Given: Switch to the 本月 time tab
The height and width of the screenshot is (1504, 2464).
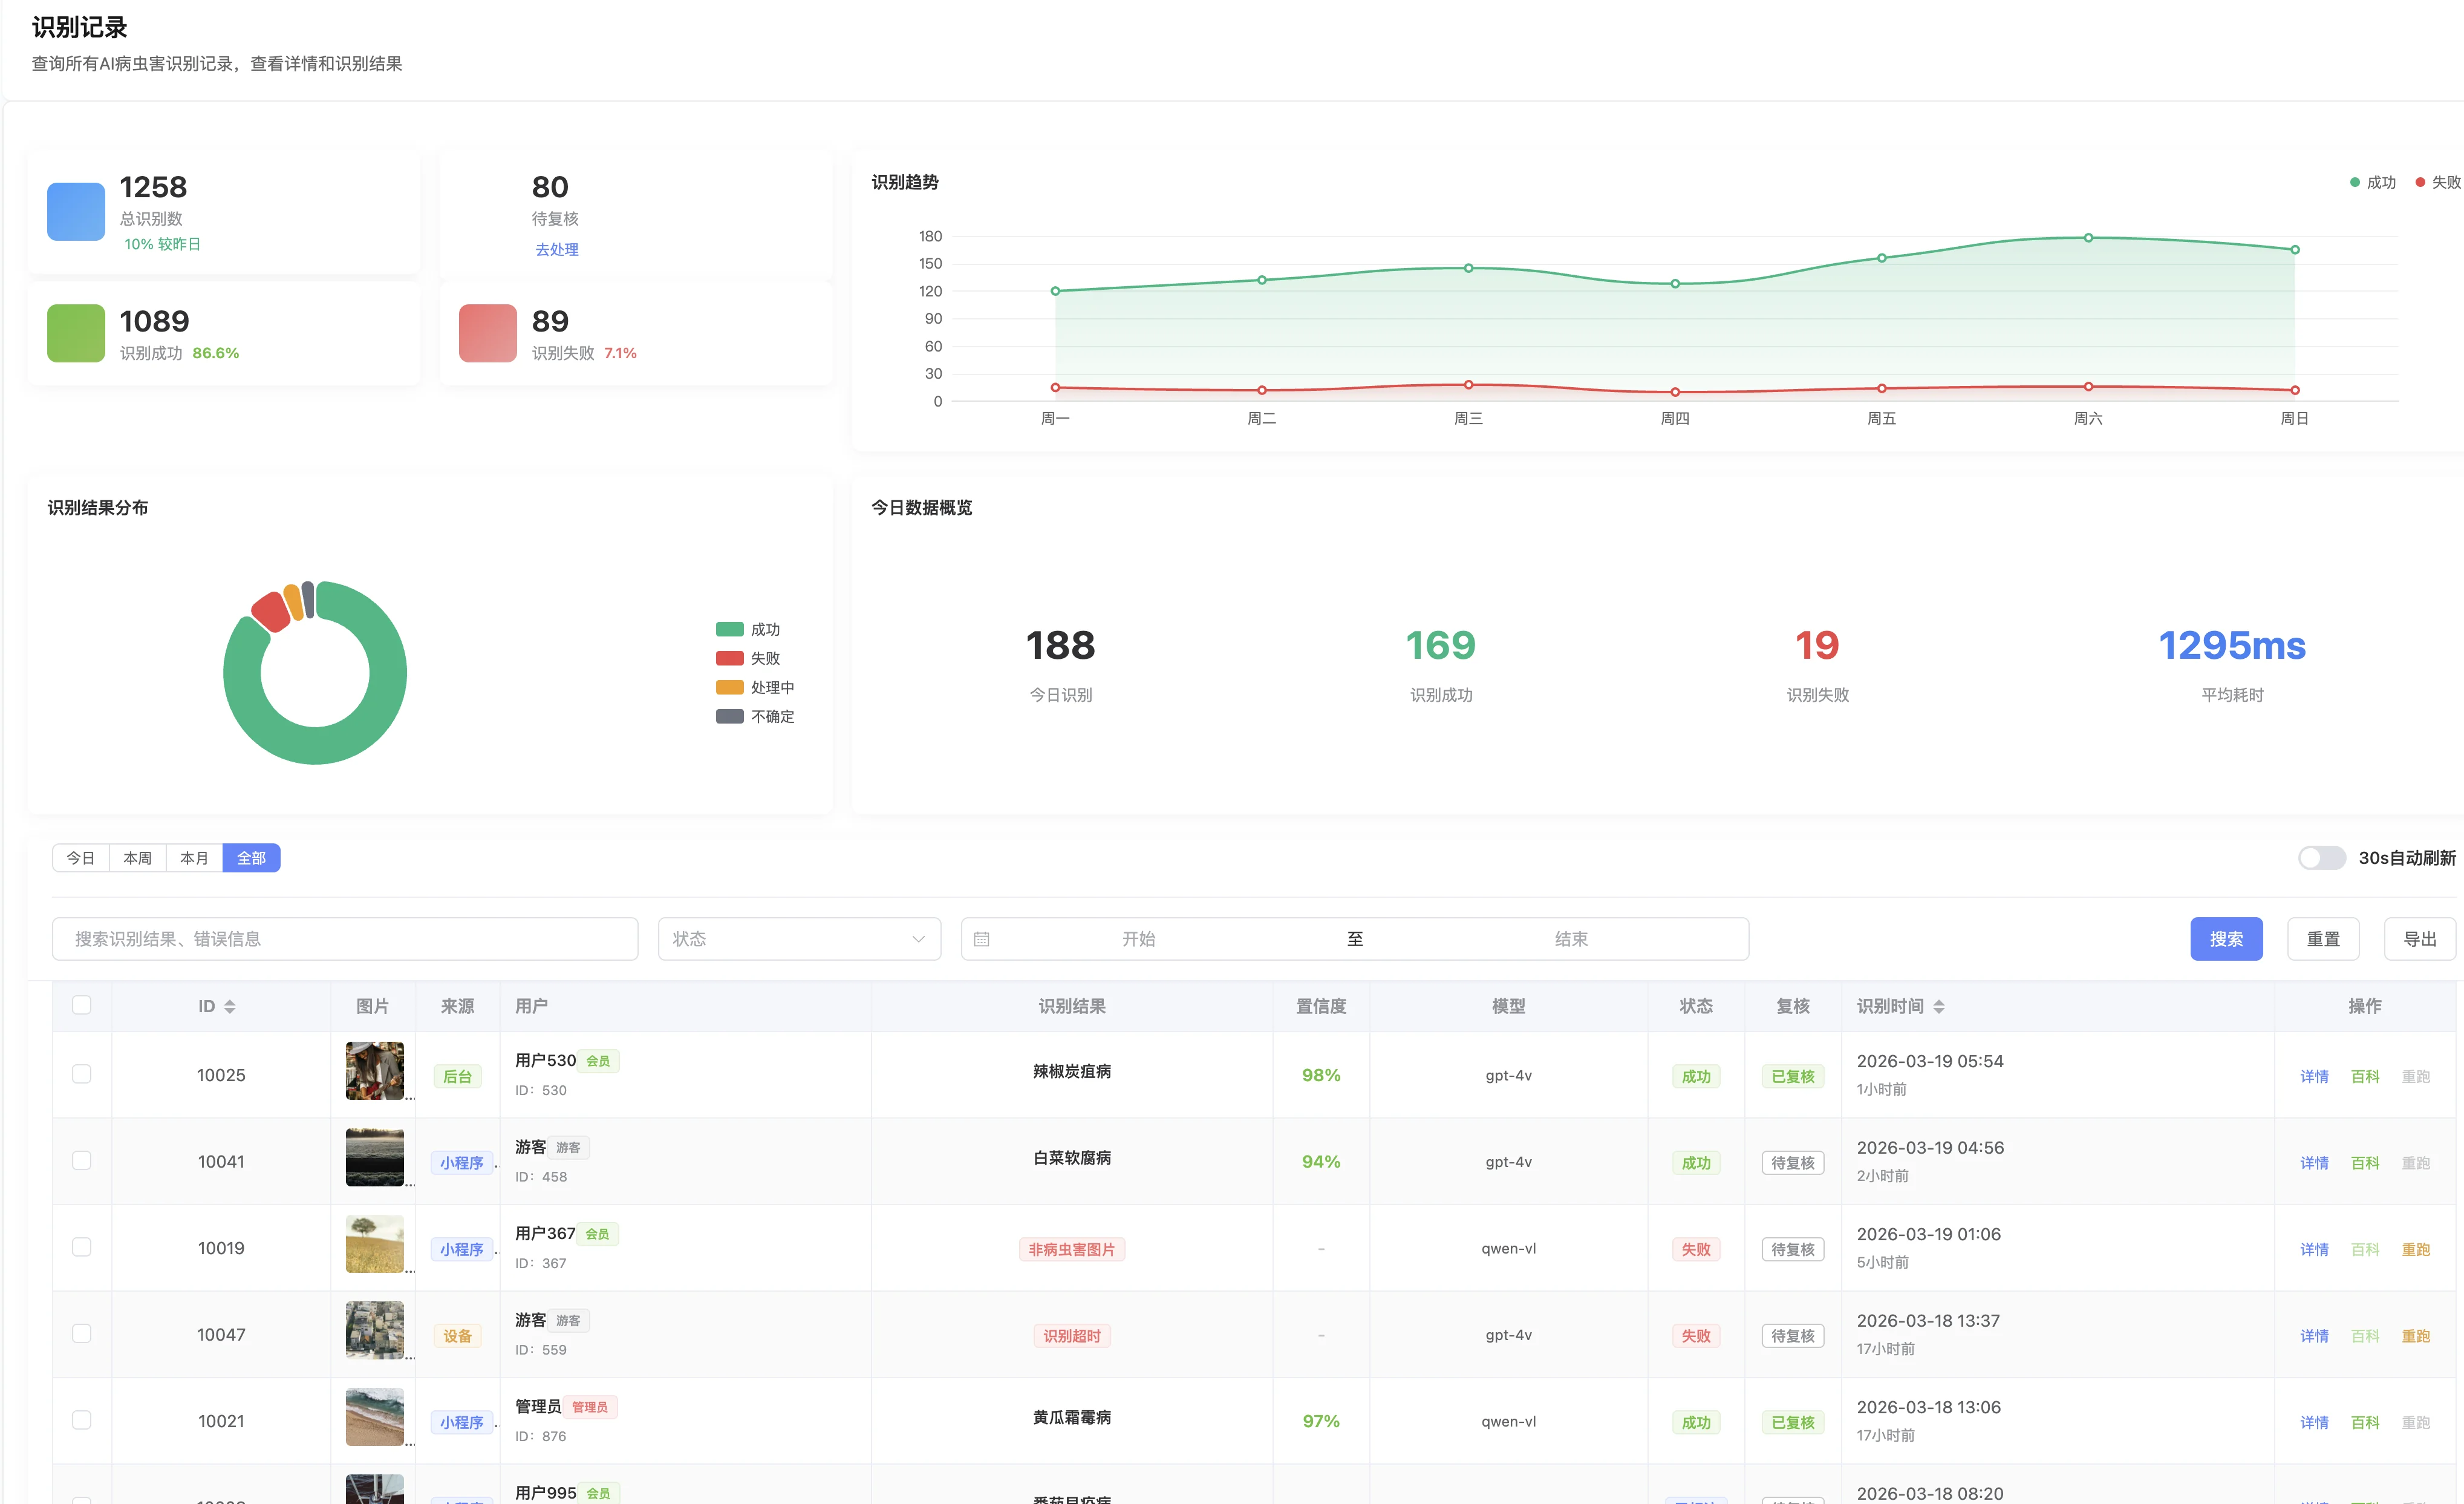Looking at the screenshot, I should pyautogui.click(x=194, y=858).
